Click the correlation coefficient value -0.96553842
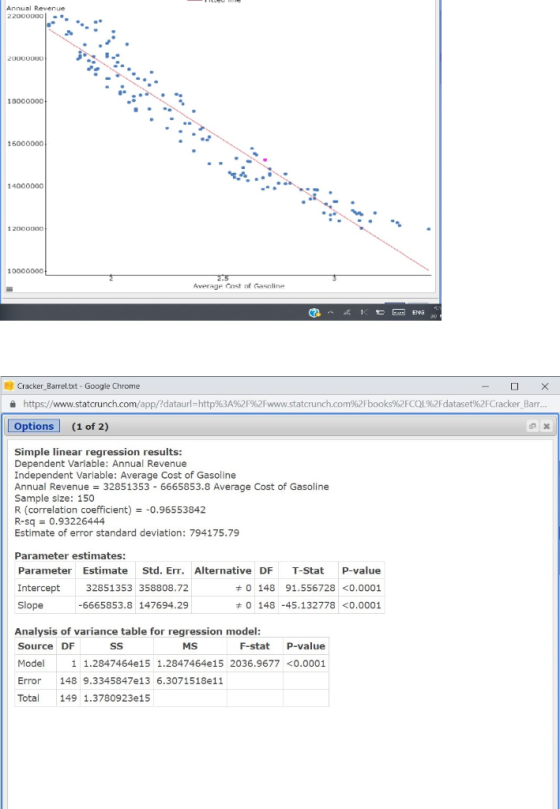This screenshot has width=560, height=809. tap(177, 510)
